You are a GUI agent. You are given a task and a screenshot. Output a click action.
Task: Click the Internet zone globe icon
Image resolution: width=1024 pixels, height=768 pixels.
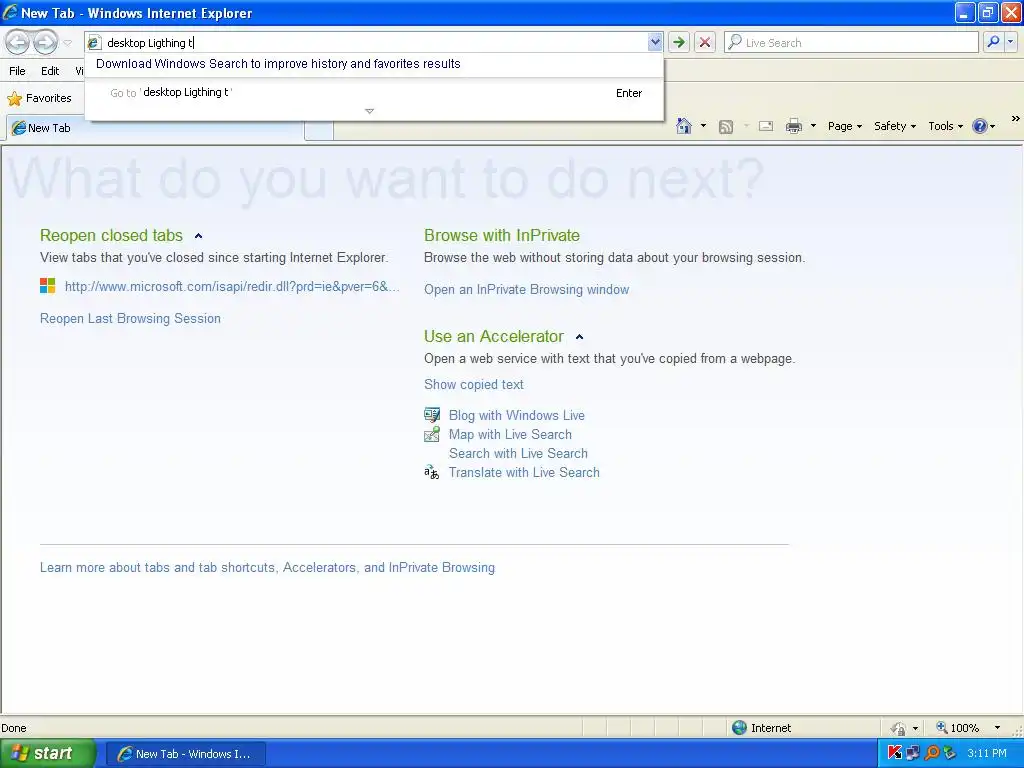[x=739, y=728]
